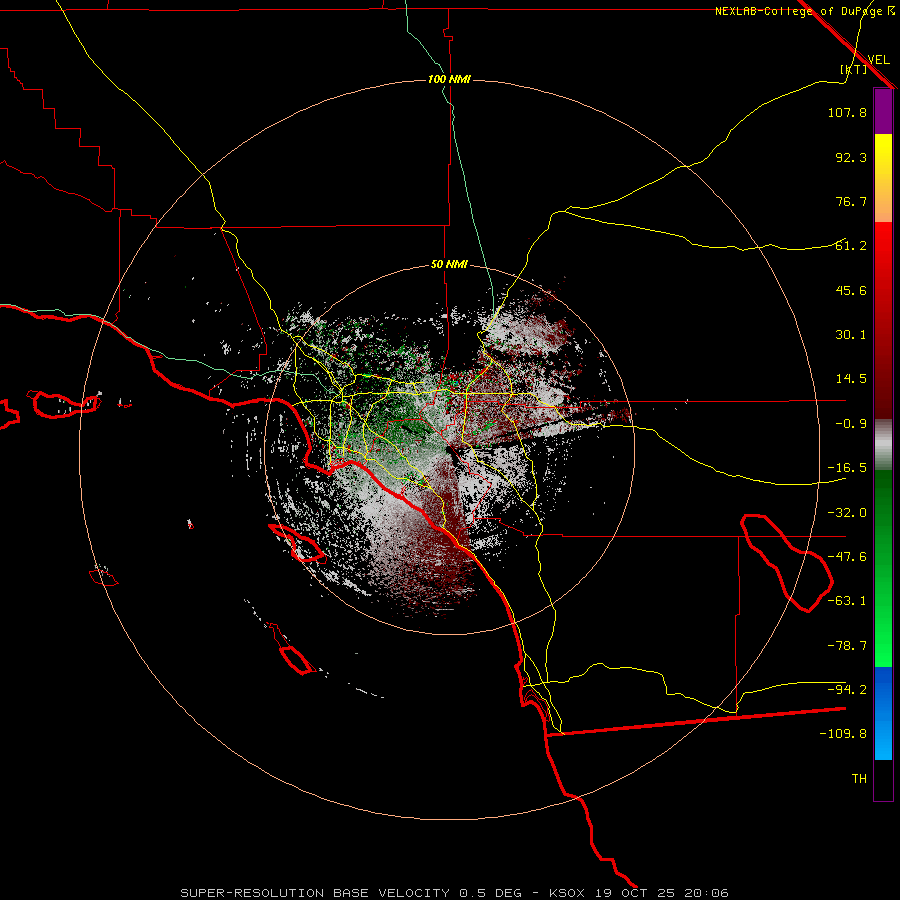Click the yellow-orange band of the color scale
The width and height of the screenshot is (900, 900).
point(883,178)
